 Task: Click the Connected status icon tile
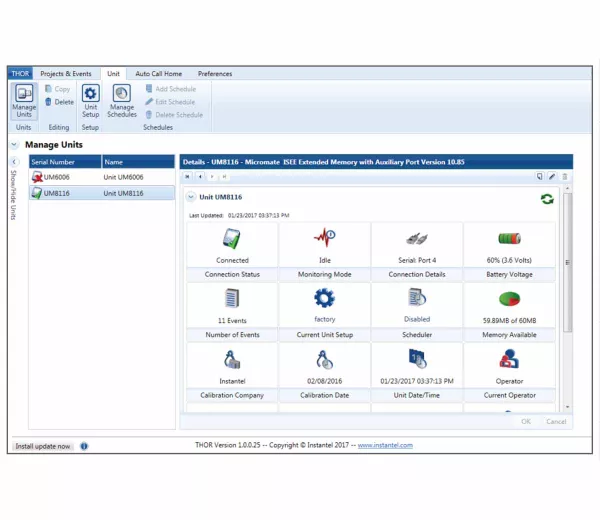232,238
